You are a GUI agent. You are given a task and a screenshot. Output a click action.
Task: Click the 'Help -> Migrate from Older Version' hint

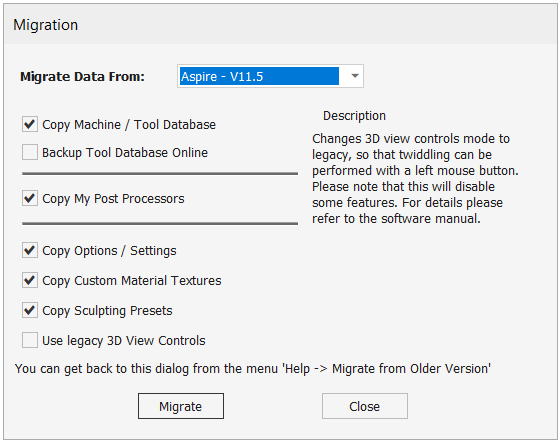pyautogui.click(x=253, y=369)
